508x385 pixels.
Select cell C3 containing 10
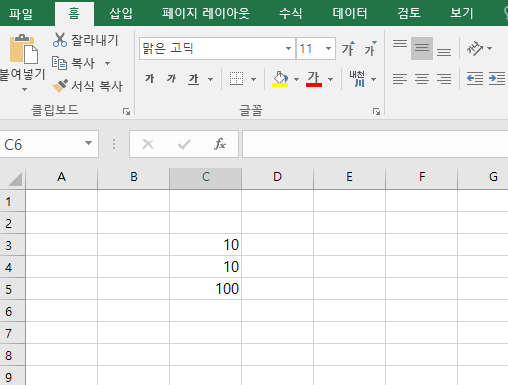(x=206, y=245)
